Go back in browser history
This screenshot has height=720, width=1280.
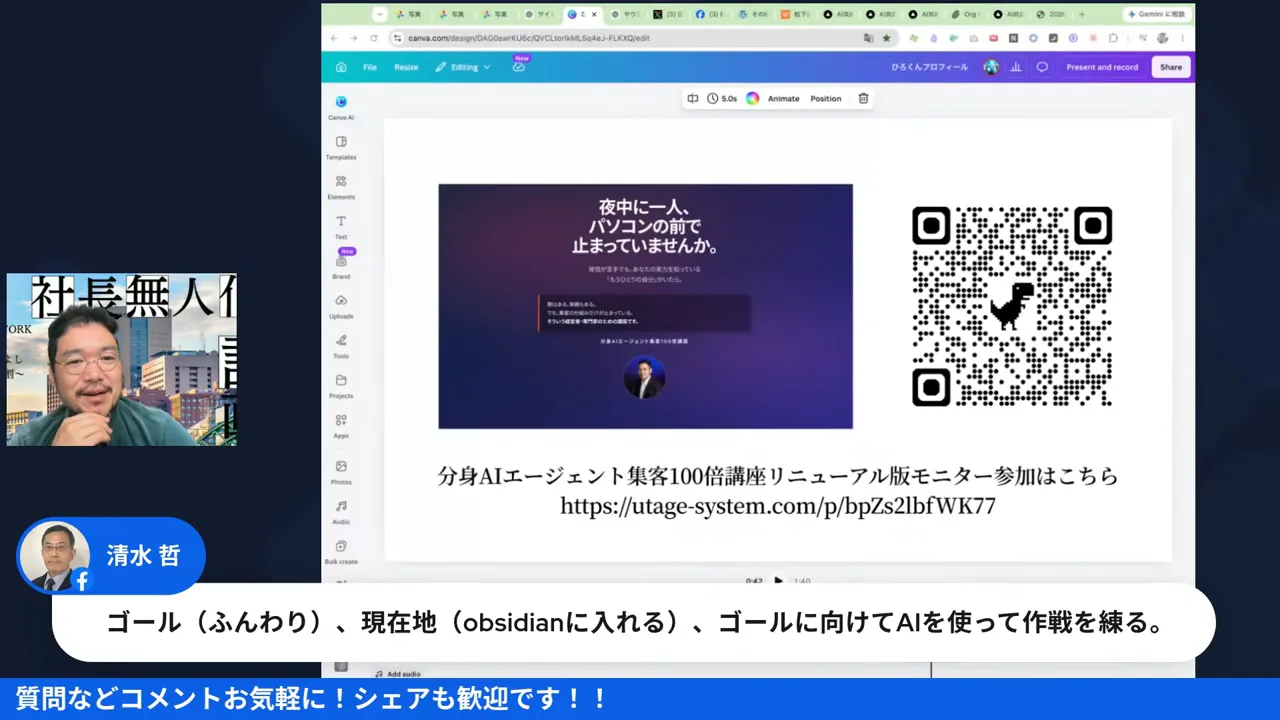[334, 38]
